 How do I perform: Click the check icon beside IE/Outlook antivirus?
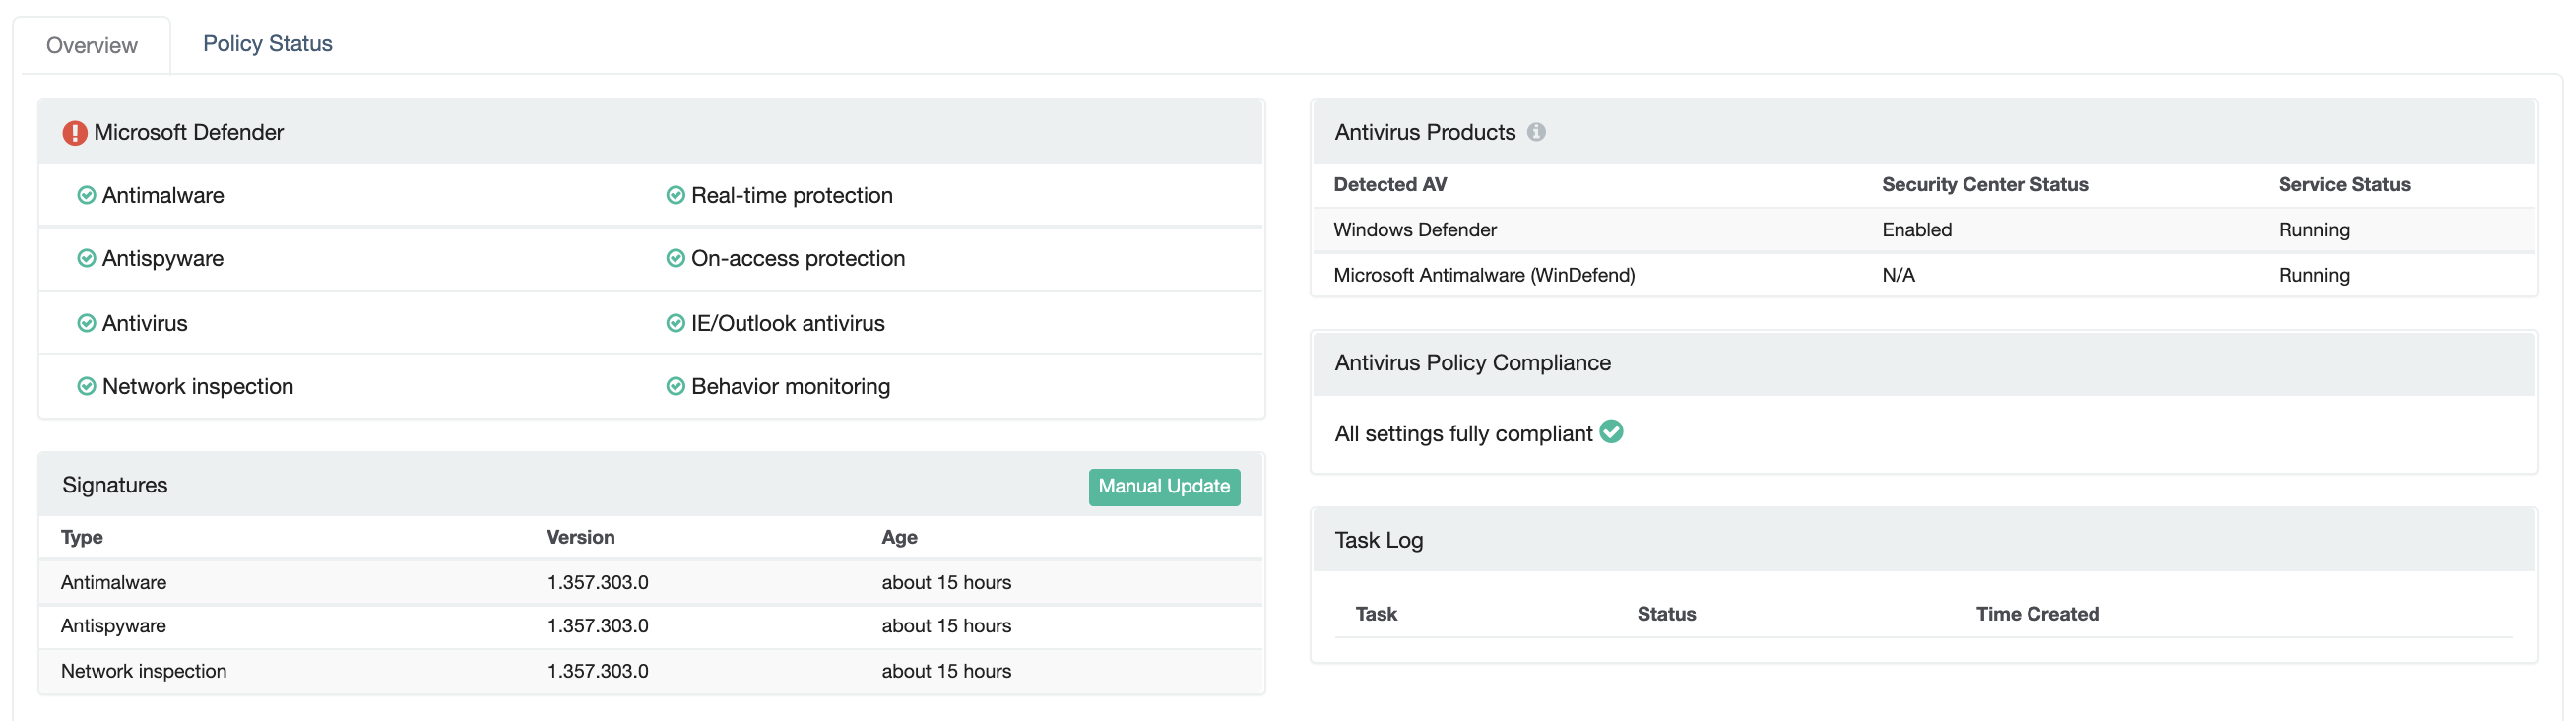(676, 323)
